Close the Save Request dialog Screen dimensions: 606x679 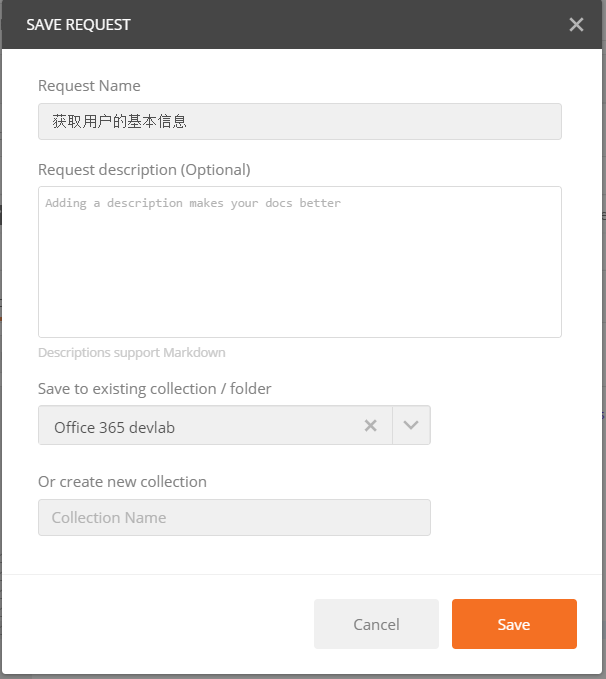coord(576,25)
